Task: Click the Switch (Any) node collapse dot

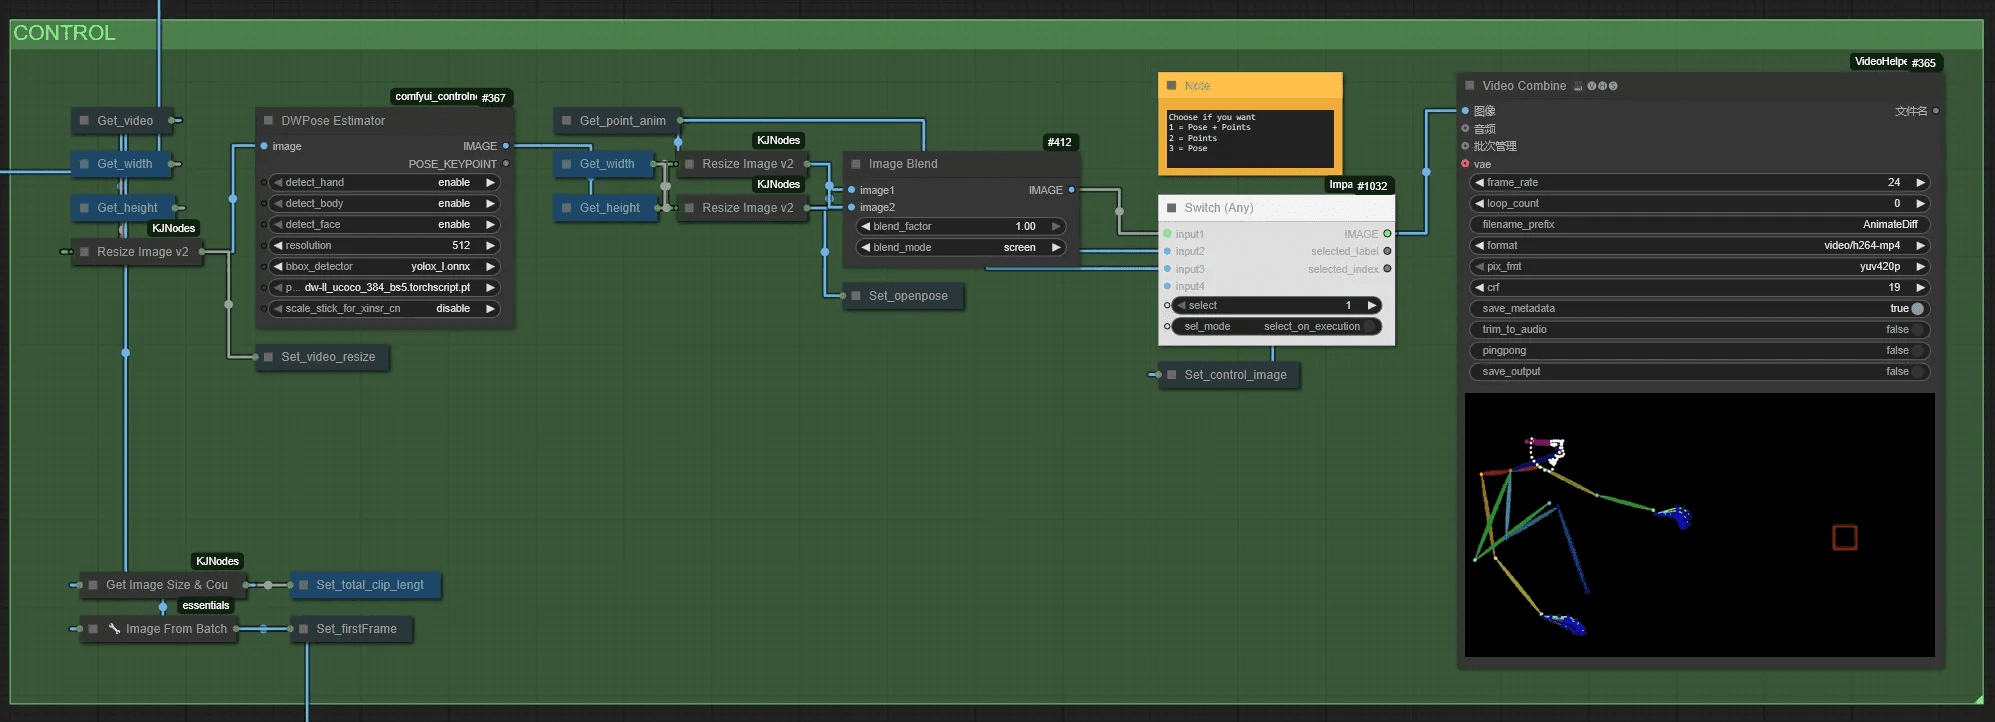Action: [x=1172, y=208]
